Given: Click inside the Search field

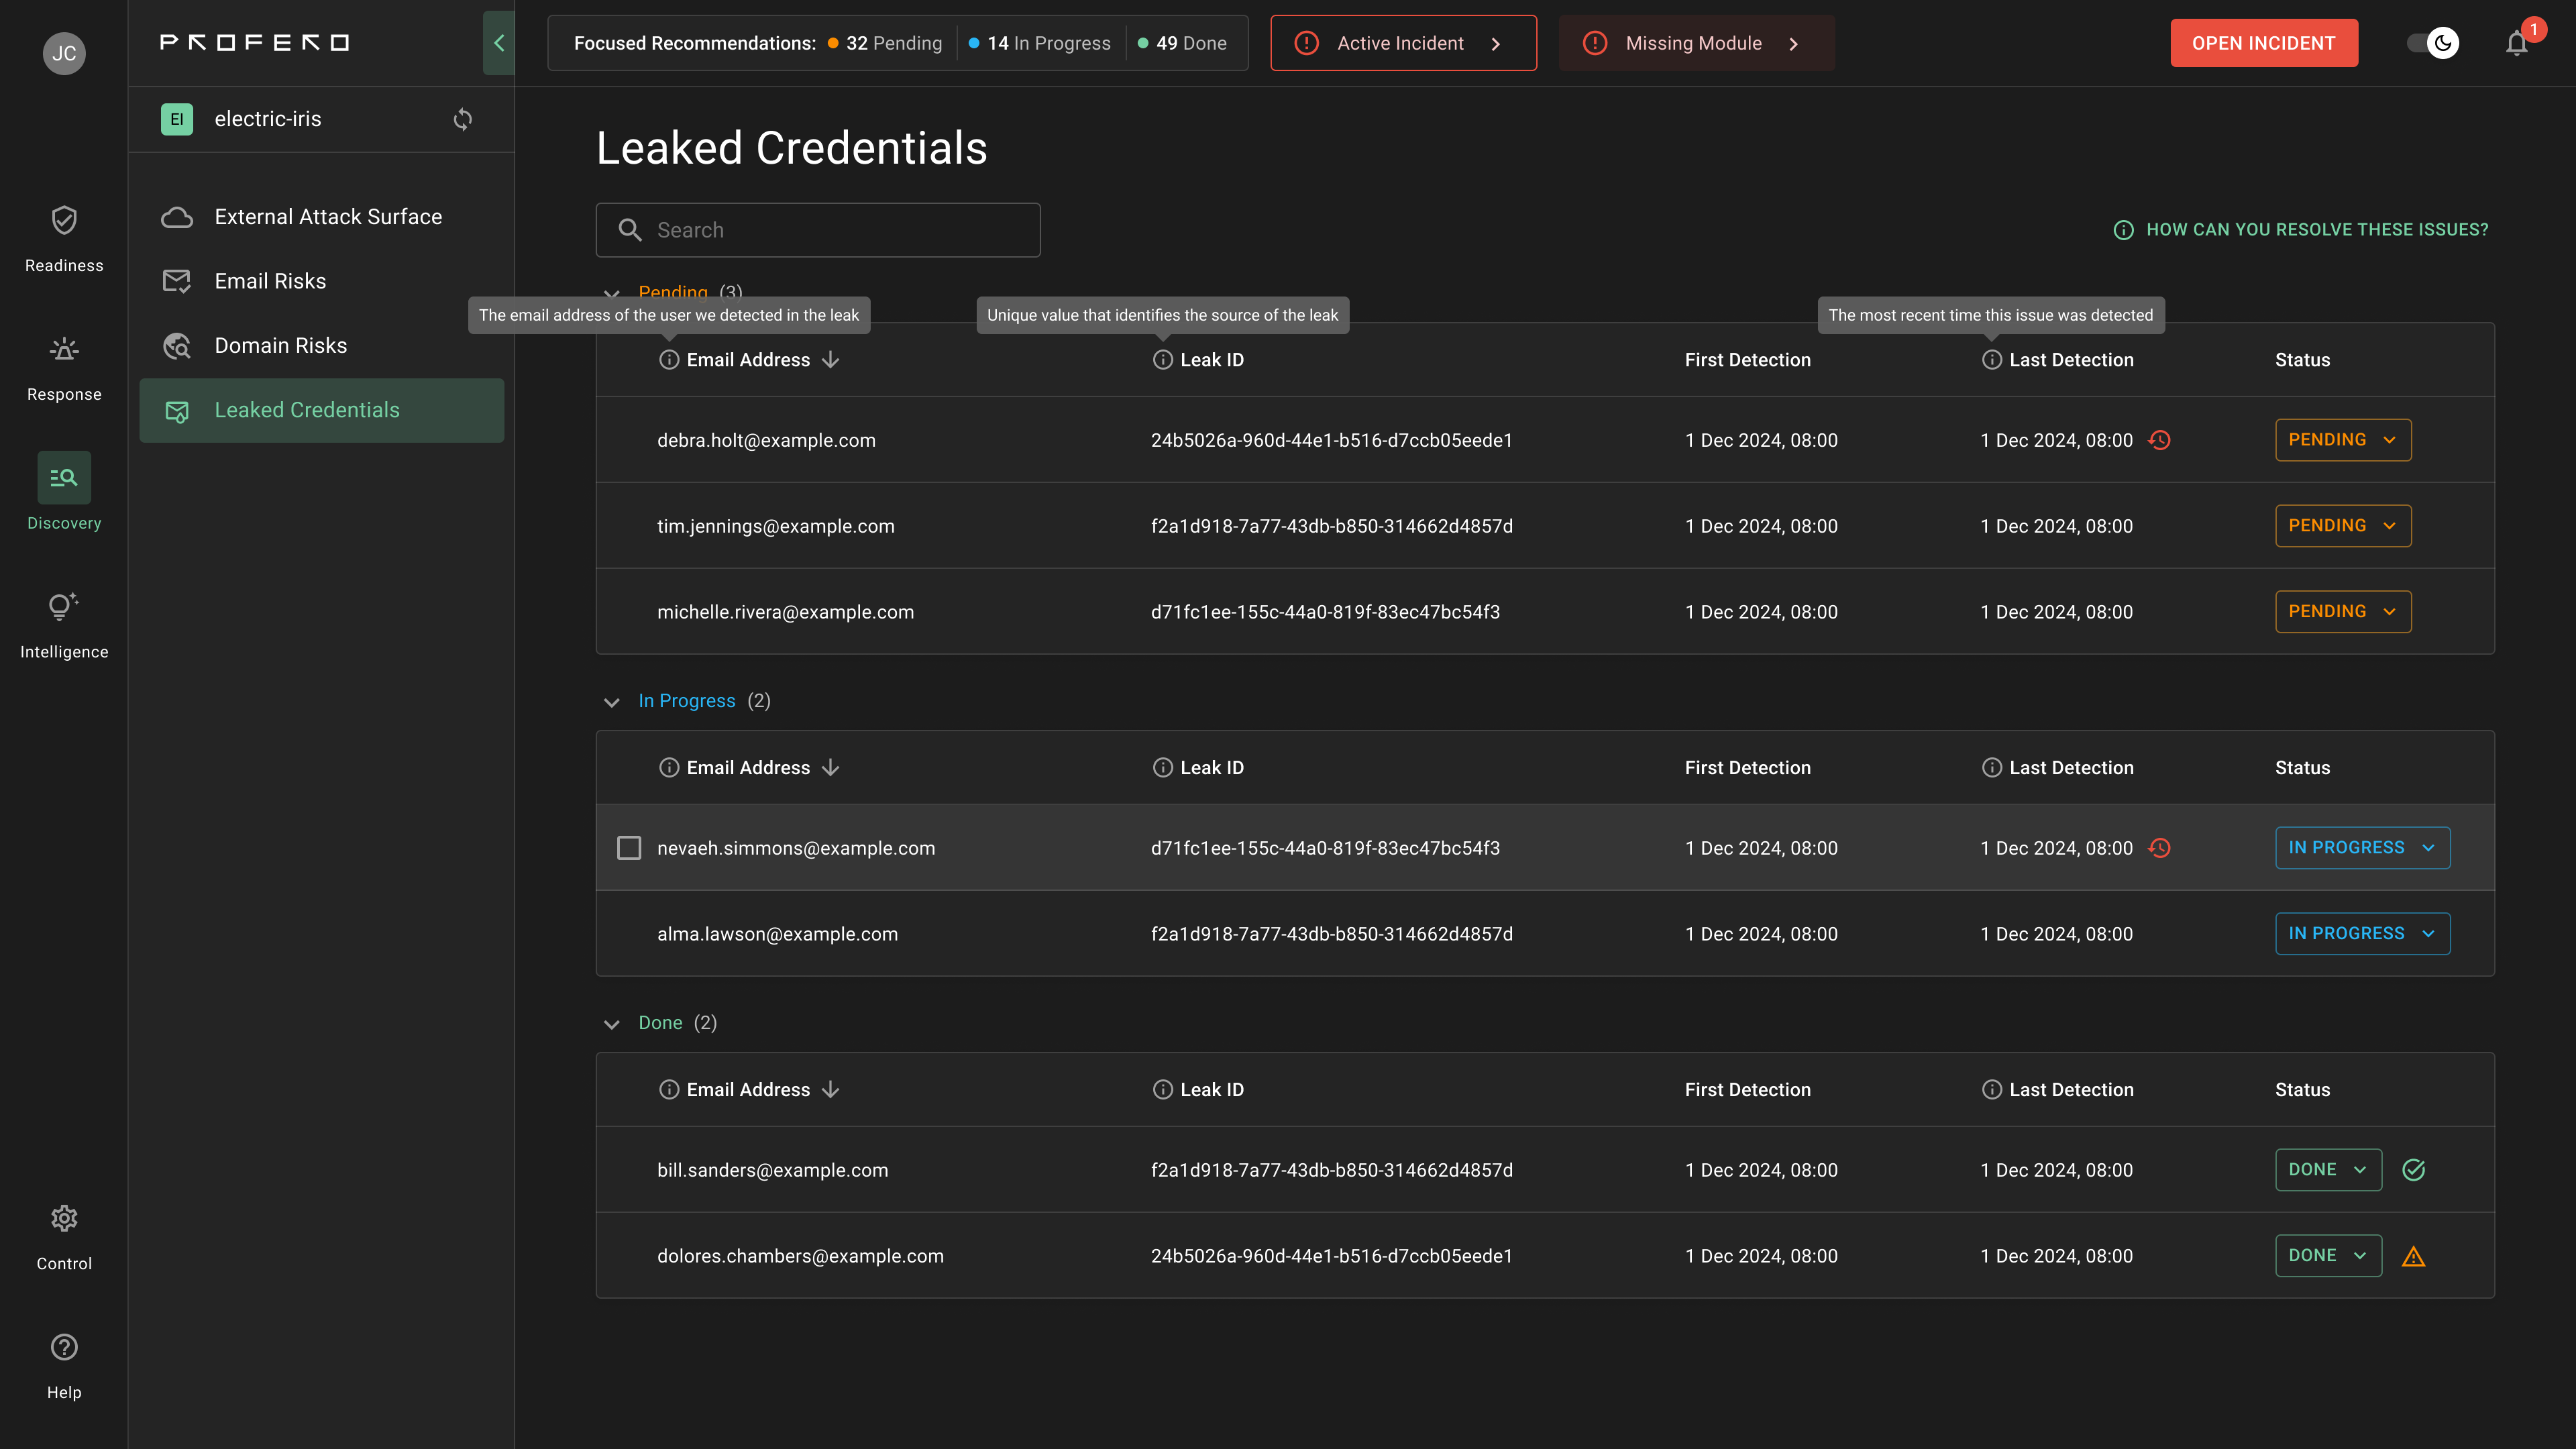Looking at the screenshot, I should [818, 229].
